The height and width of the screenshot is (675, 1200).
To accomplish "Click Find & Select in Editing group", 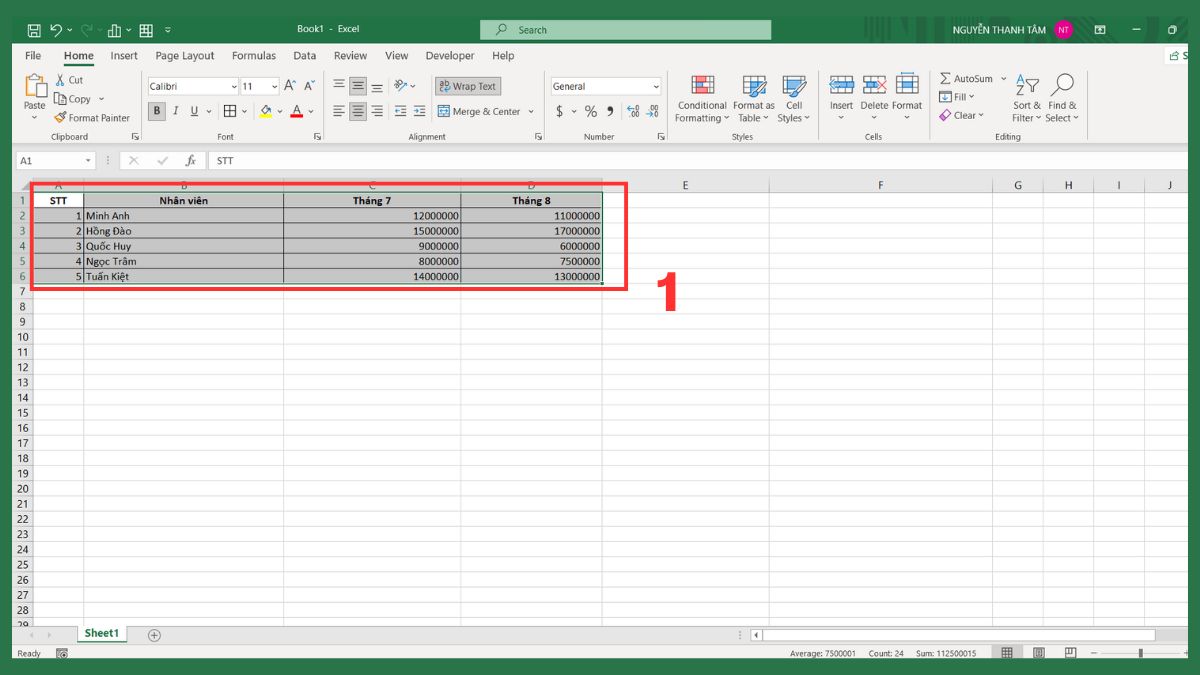I will tap(1062, 97).
